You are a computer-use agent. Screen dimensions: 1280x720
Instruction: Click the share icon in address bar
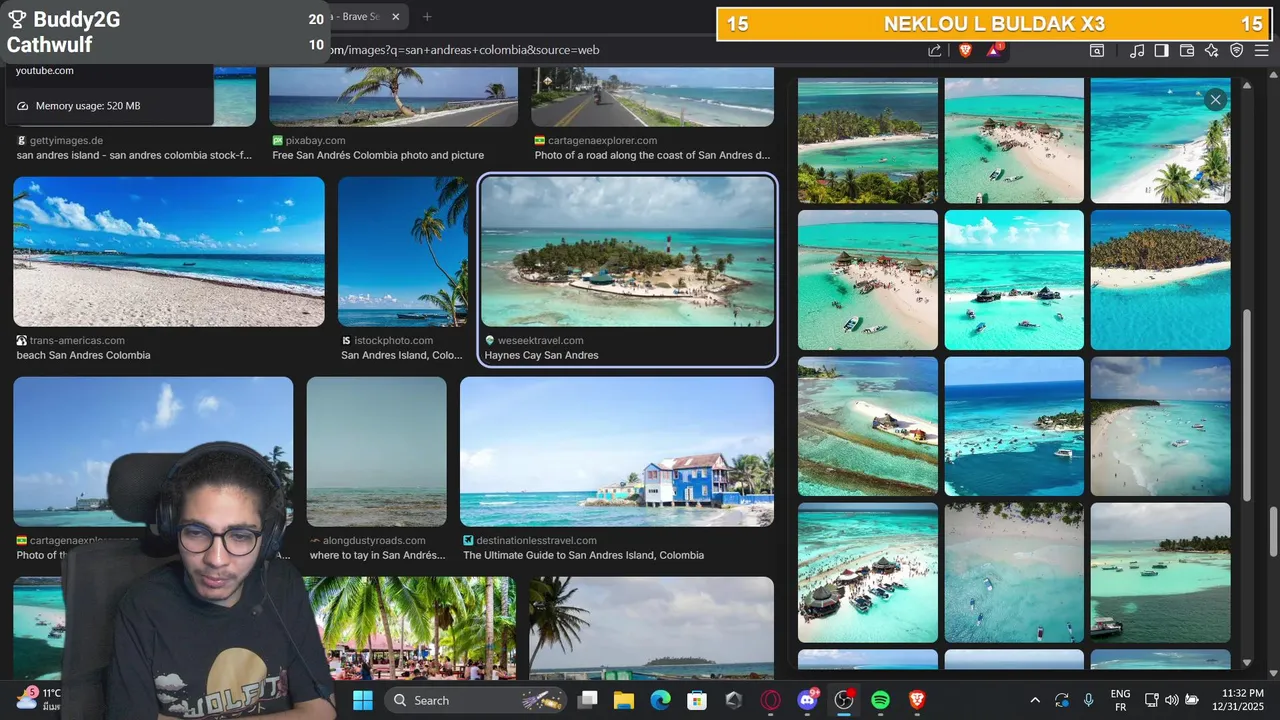pos(934,50)
